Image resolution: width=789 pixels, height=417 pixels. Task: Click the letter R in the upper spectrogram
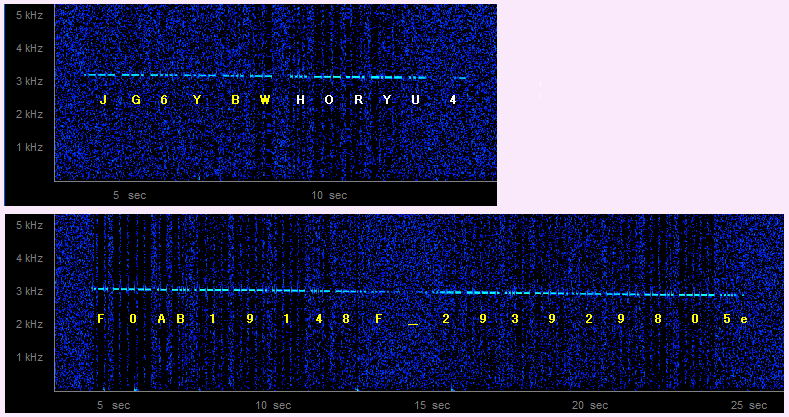pos(359,100)
